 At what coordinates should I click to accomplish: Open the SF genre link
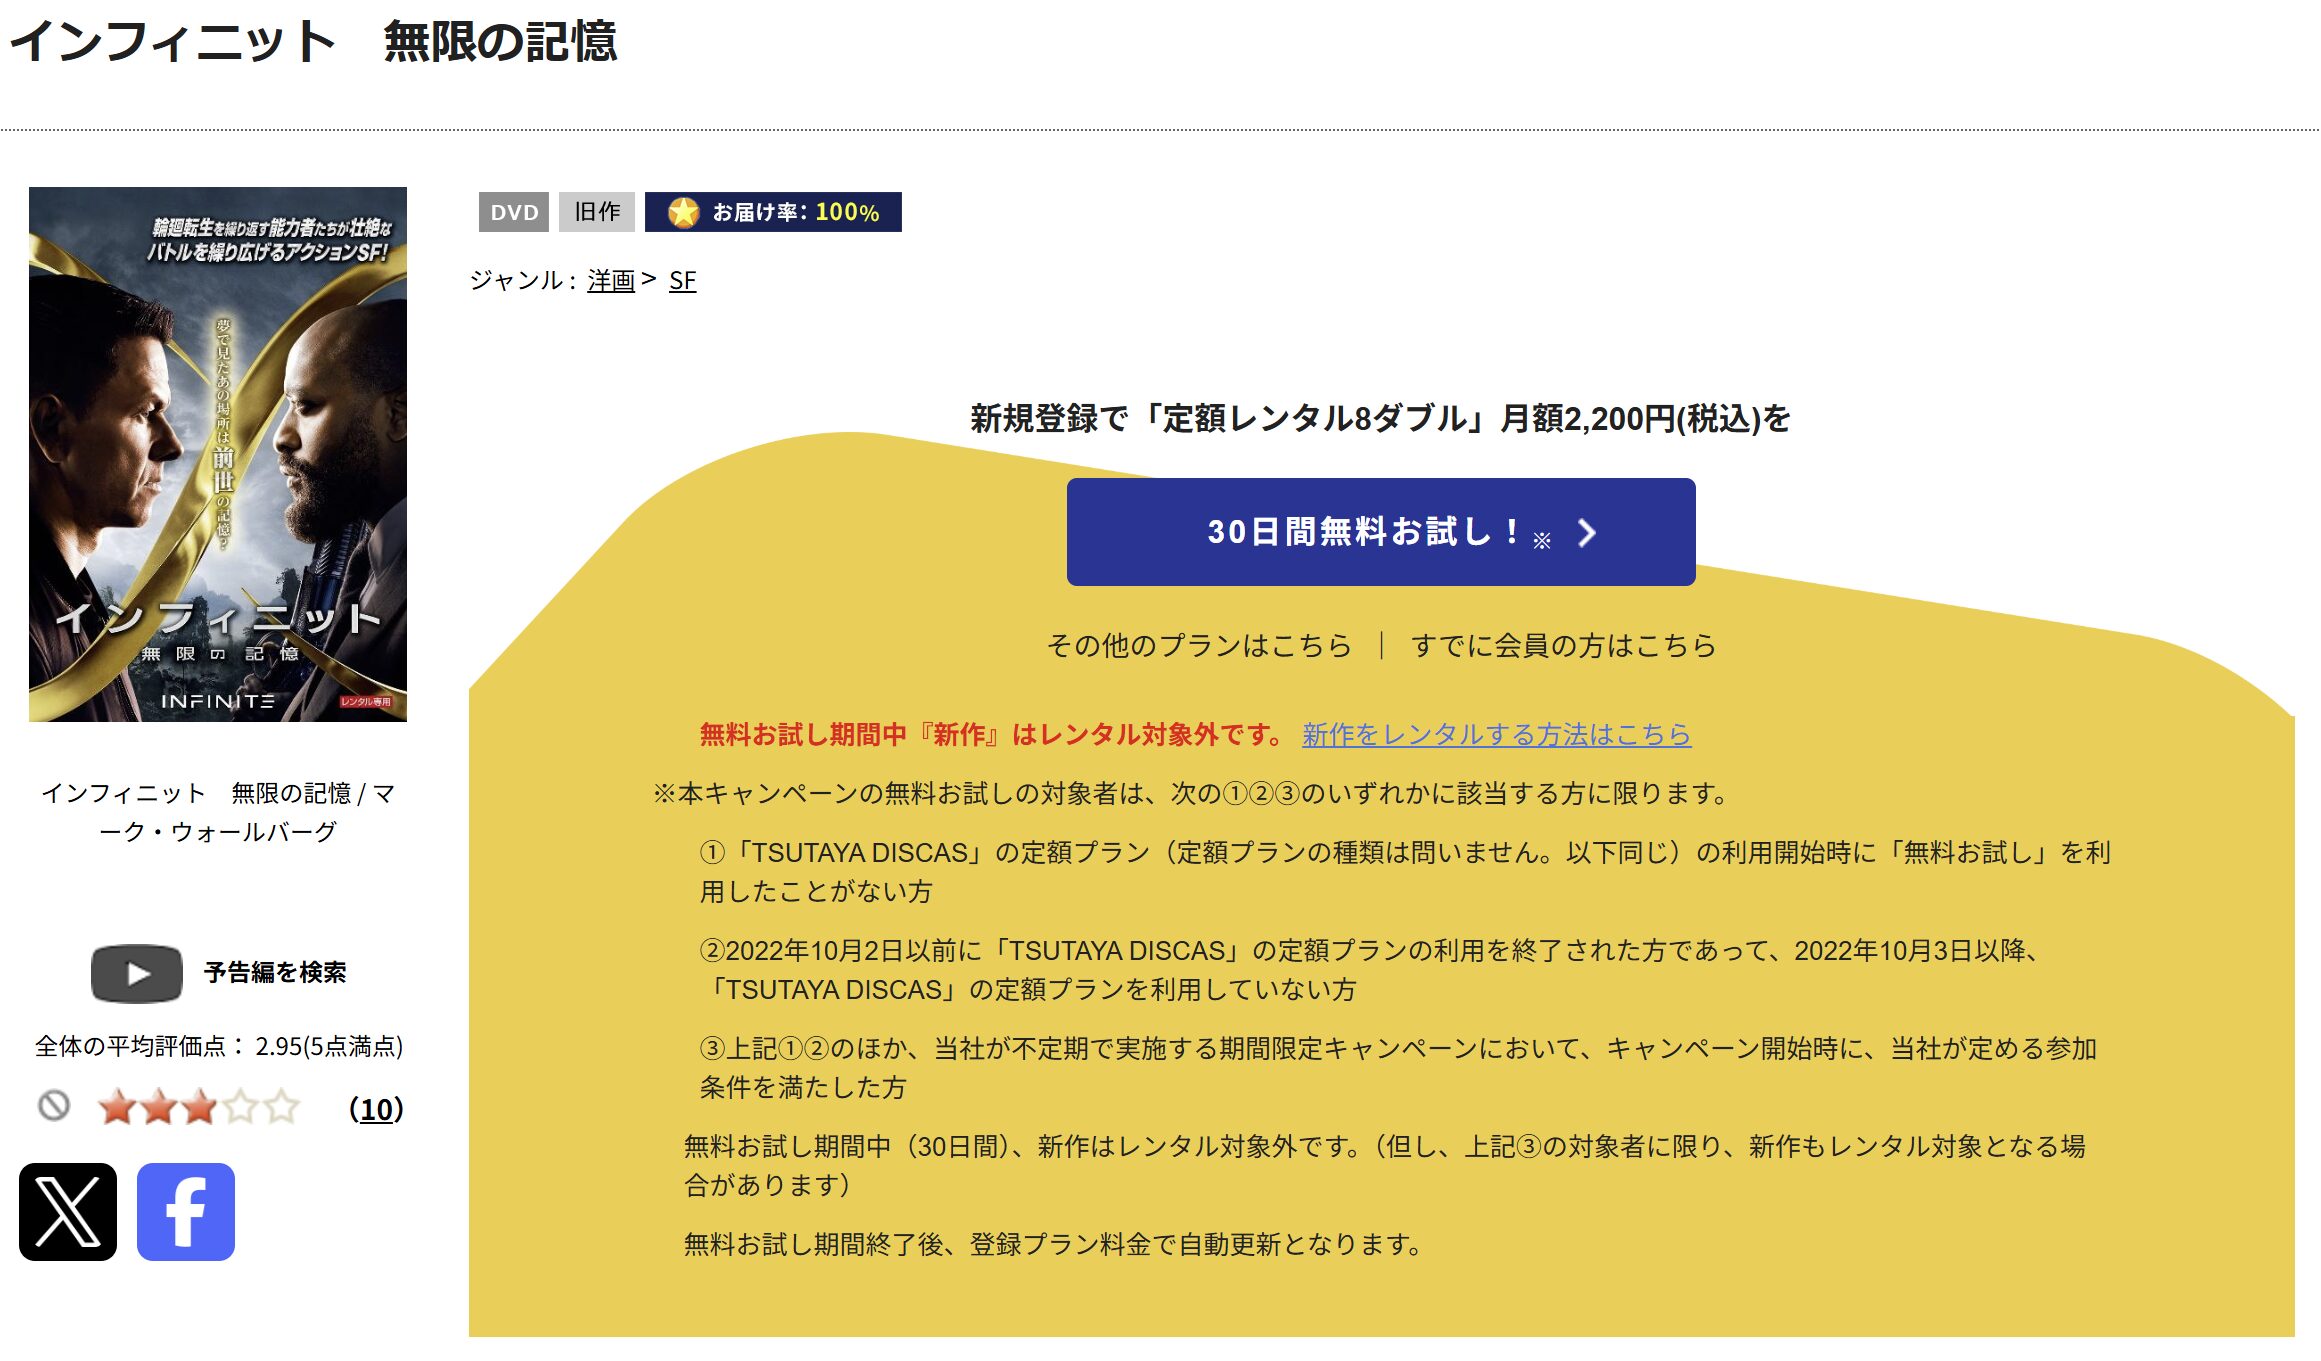tap(682, 280)
